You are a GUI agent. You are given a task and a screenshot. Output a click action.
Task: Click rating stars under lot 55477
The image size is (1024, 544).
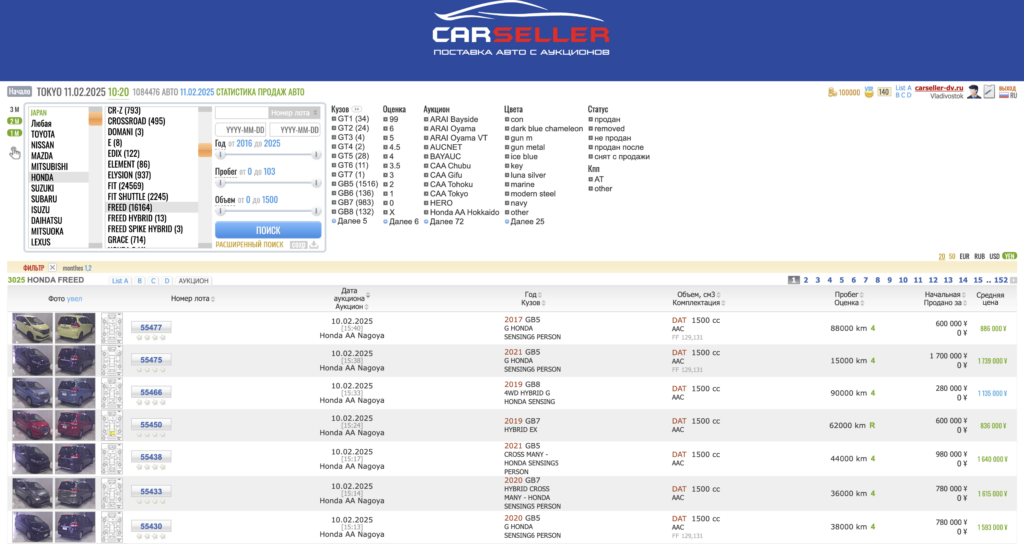[151, 338]
